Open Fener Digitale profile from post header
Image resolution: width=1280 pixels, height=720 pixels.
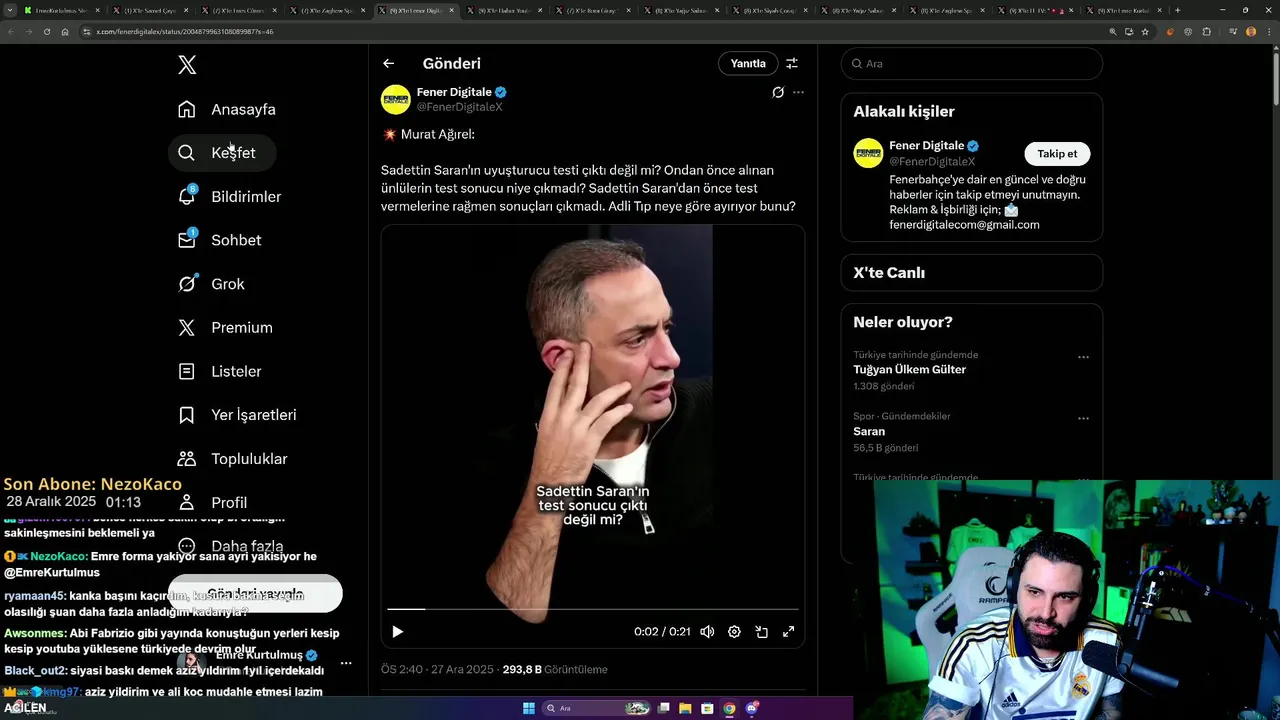click(454, 92)
